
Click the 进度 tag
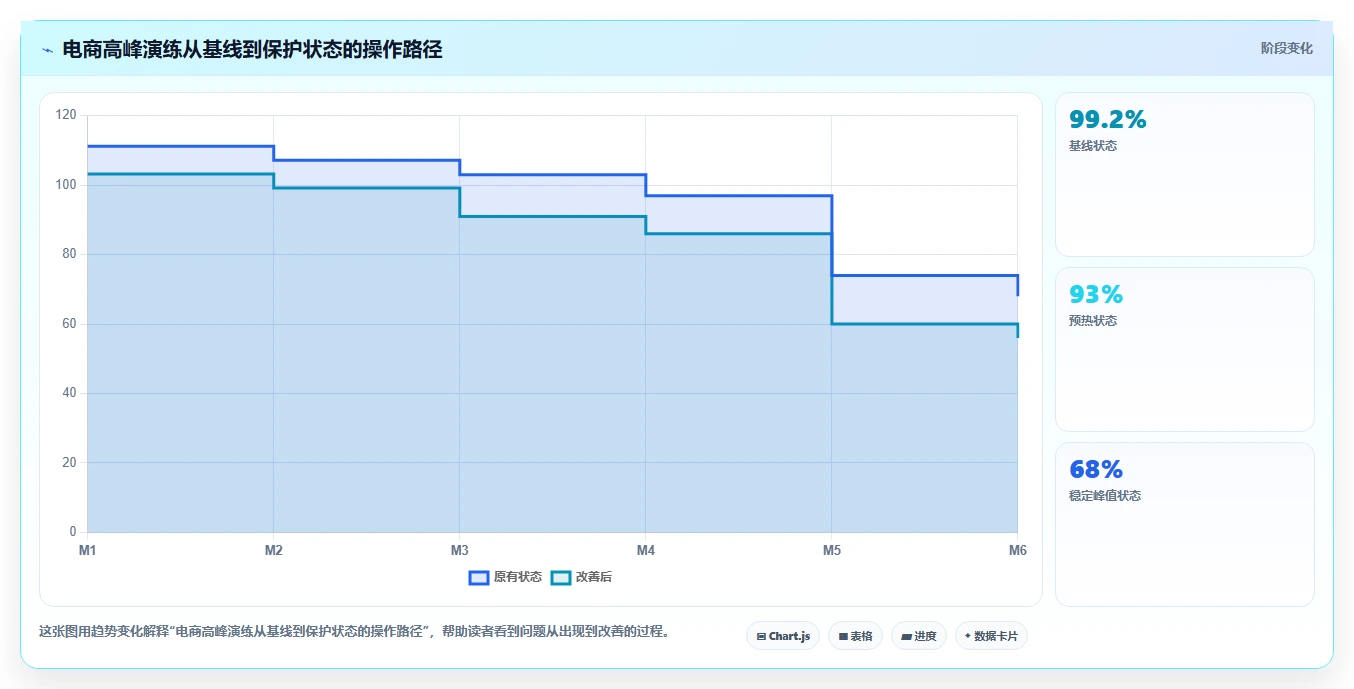[x=919, y=636]
